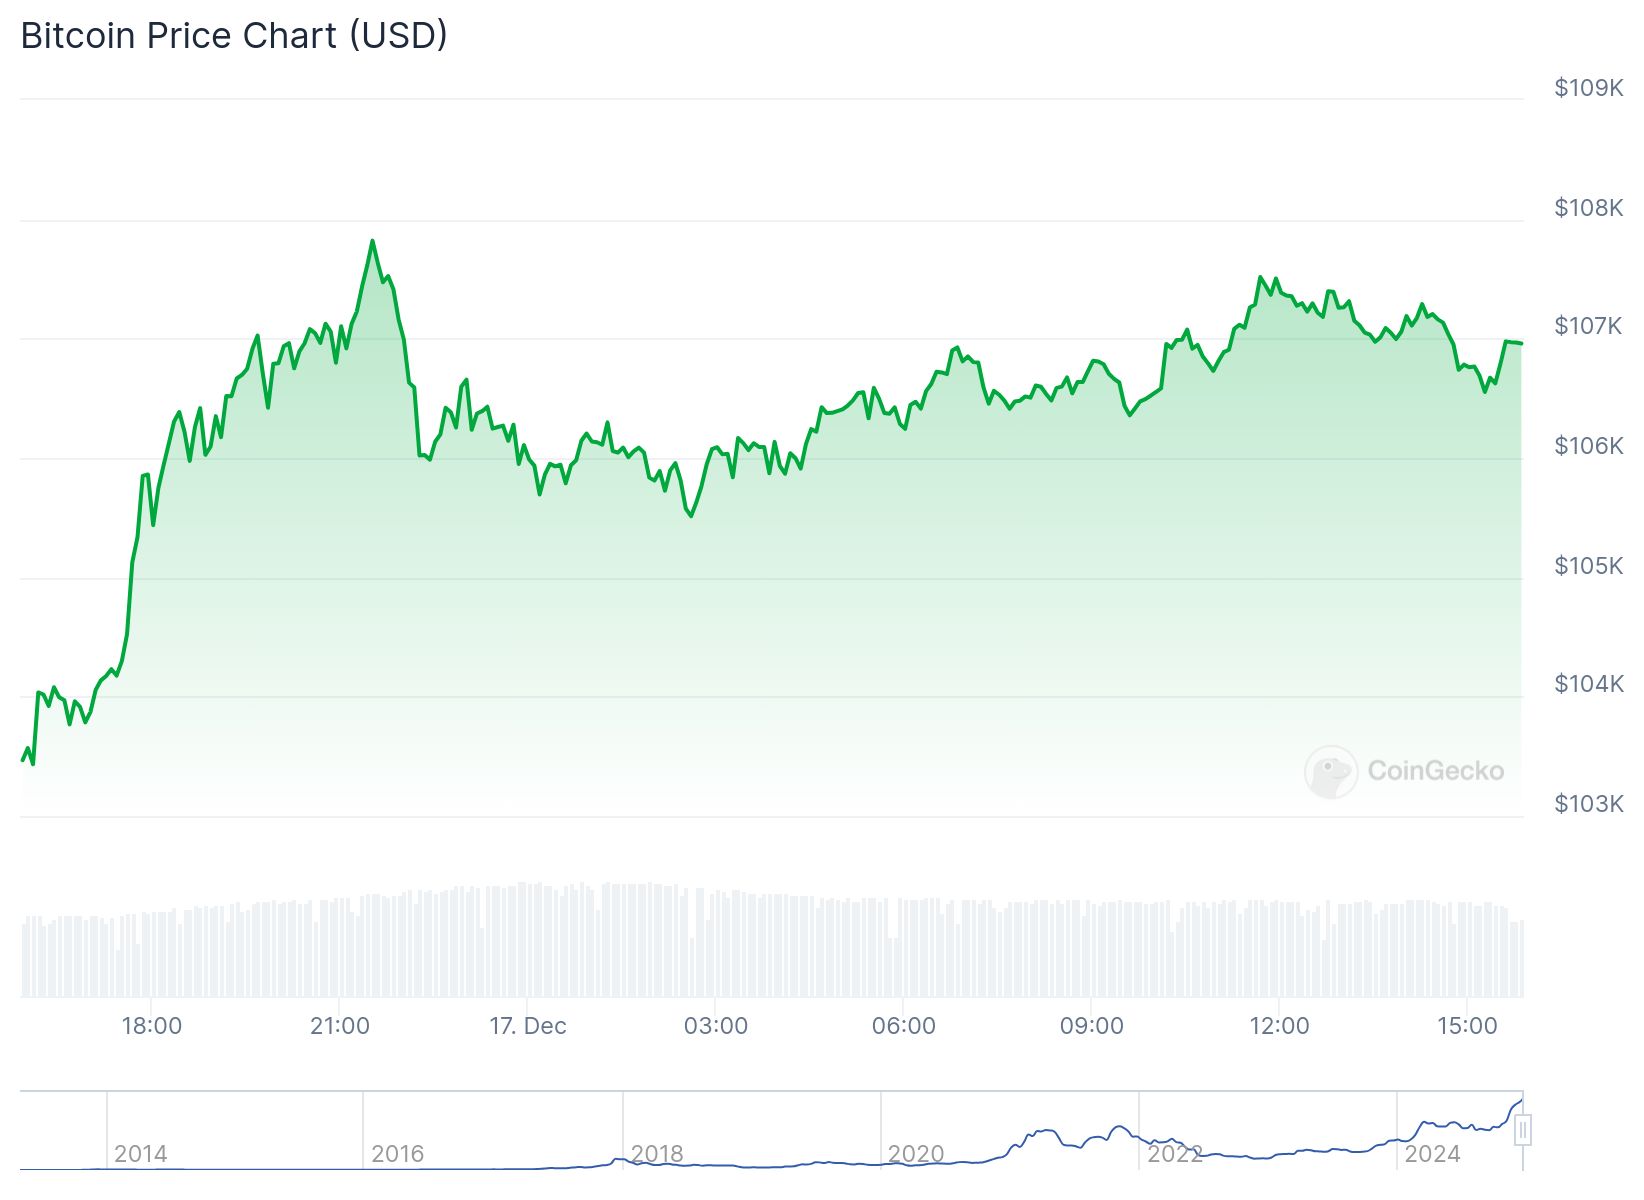Click the 03:00 time axis label
The width and height of the screenshot is (1644, 1200).
click(x=716, y=1026)
